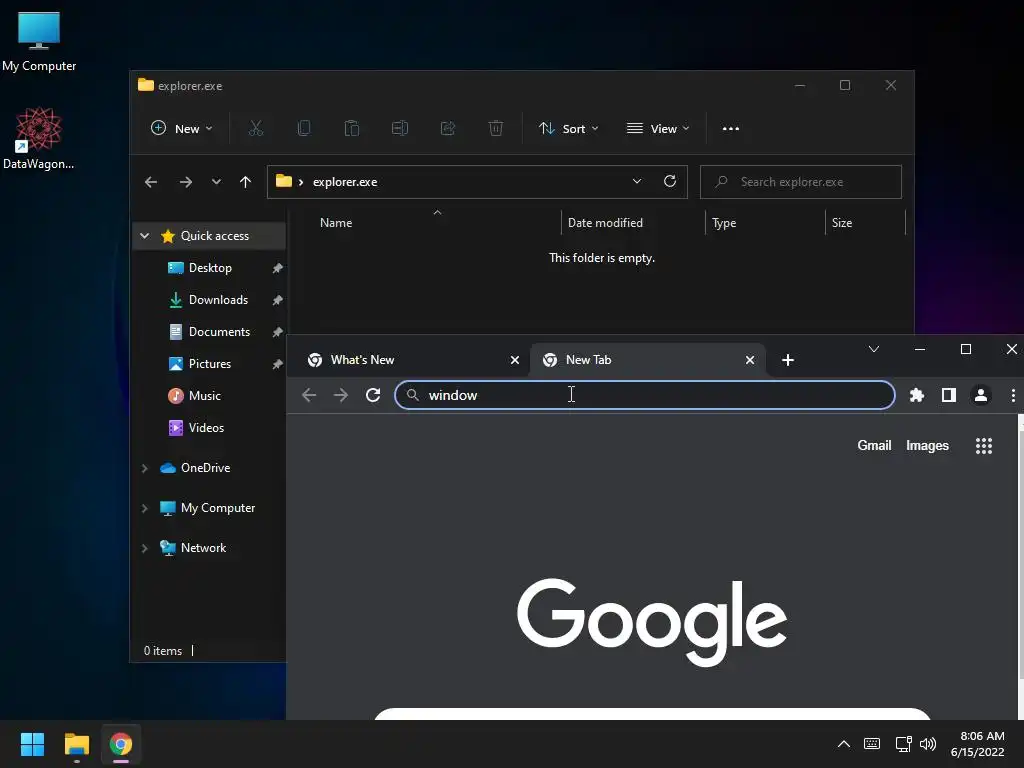Open the View dropdown in Explorer
This screenshot has width=1024, height=768.
click(x=658, y=129)
